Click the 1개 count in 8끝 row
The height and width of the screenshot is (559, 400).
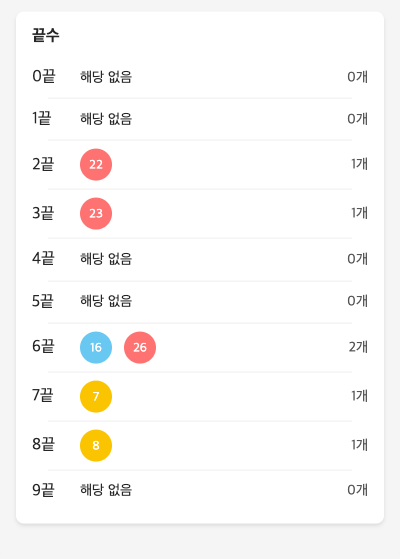pos(359,445)
